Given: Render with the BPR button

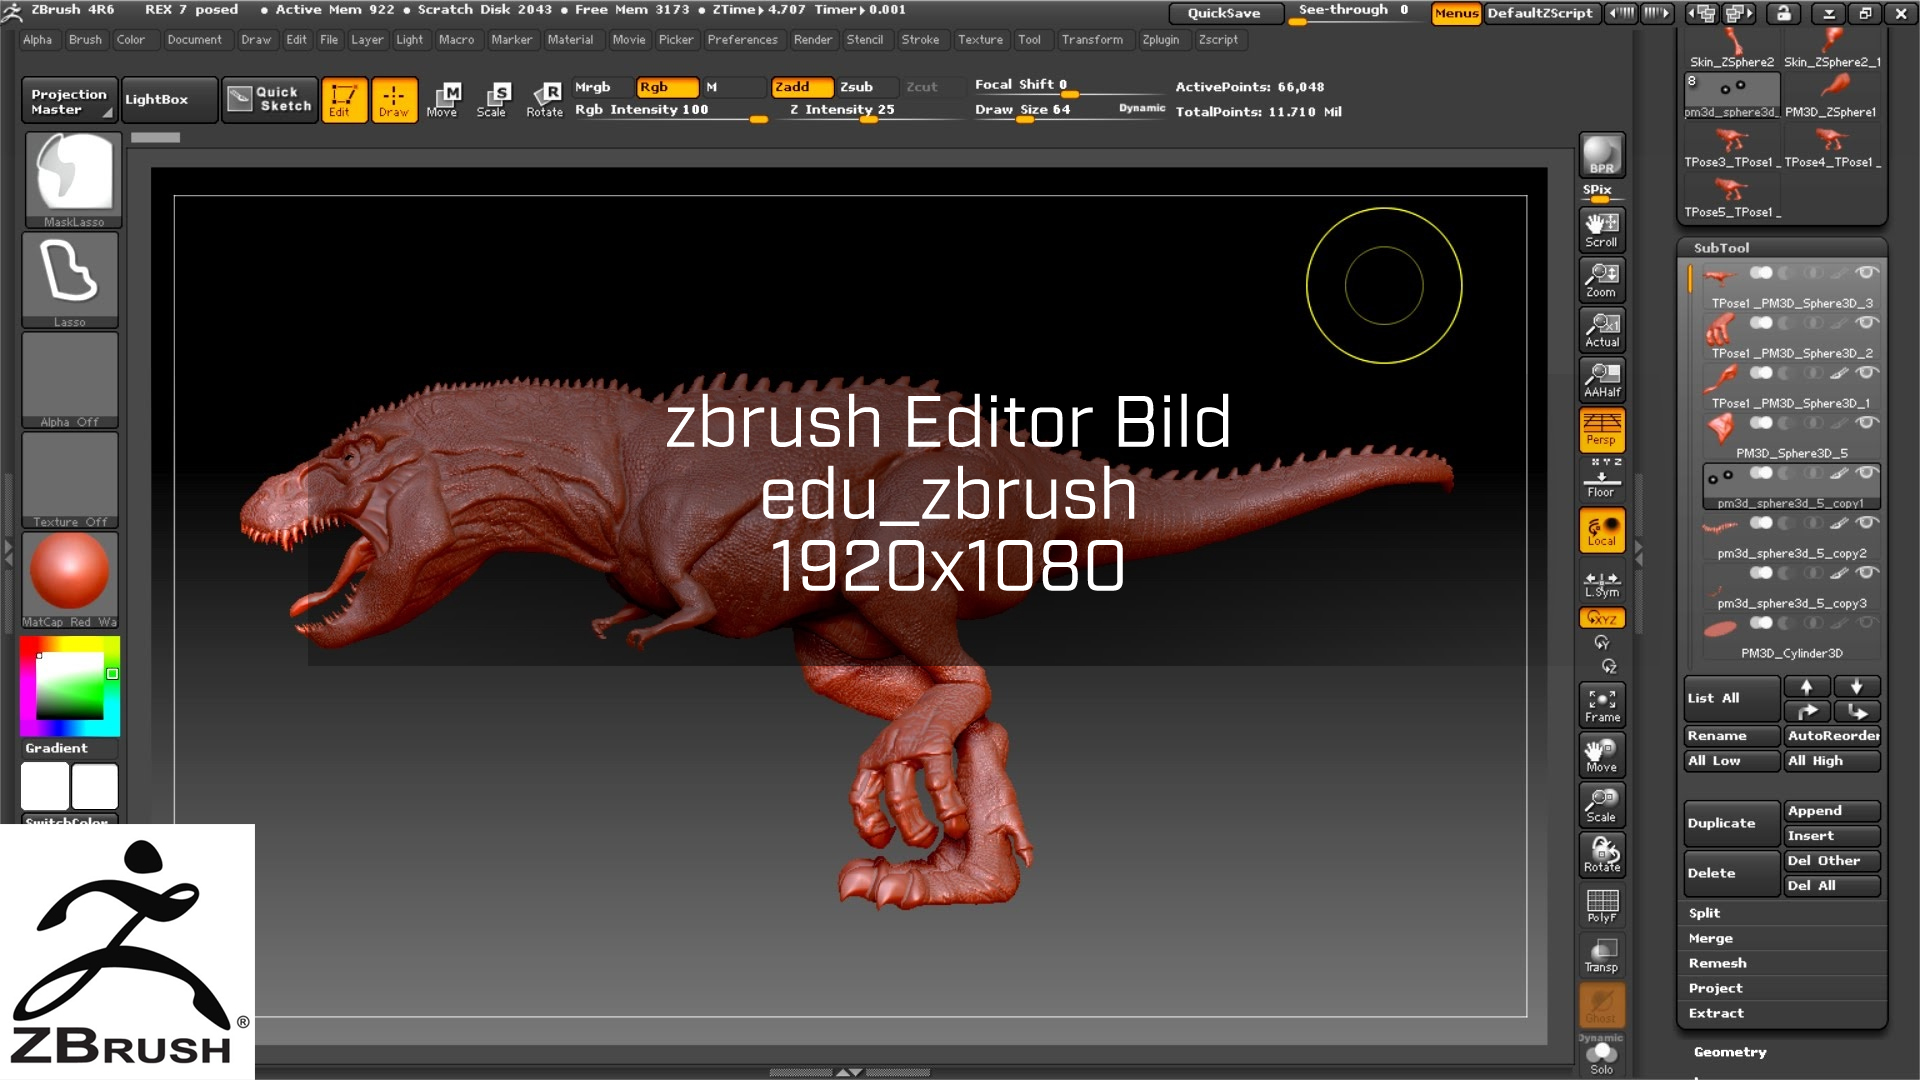Looking at the screenshot, I should coord(1601,155).
